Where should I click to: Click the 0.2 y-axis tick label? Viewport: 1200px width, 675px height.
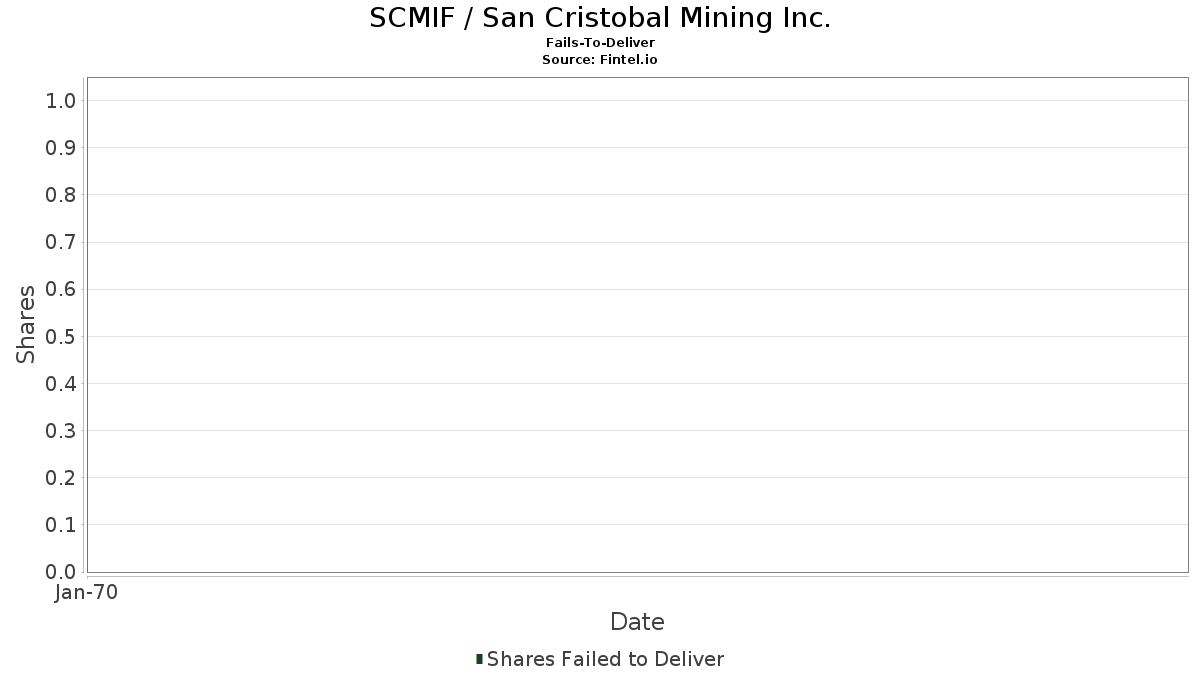pos(61,478)
